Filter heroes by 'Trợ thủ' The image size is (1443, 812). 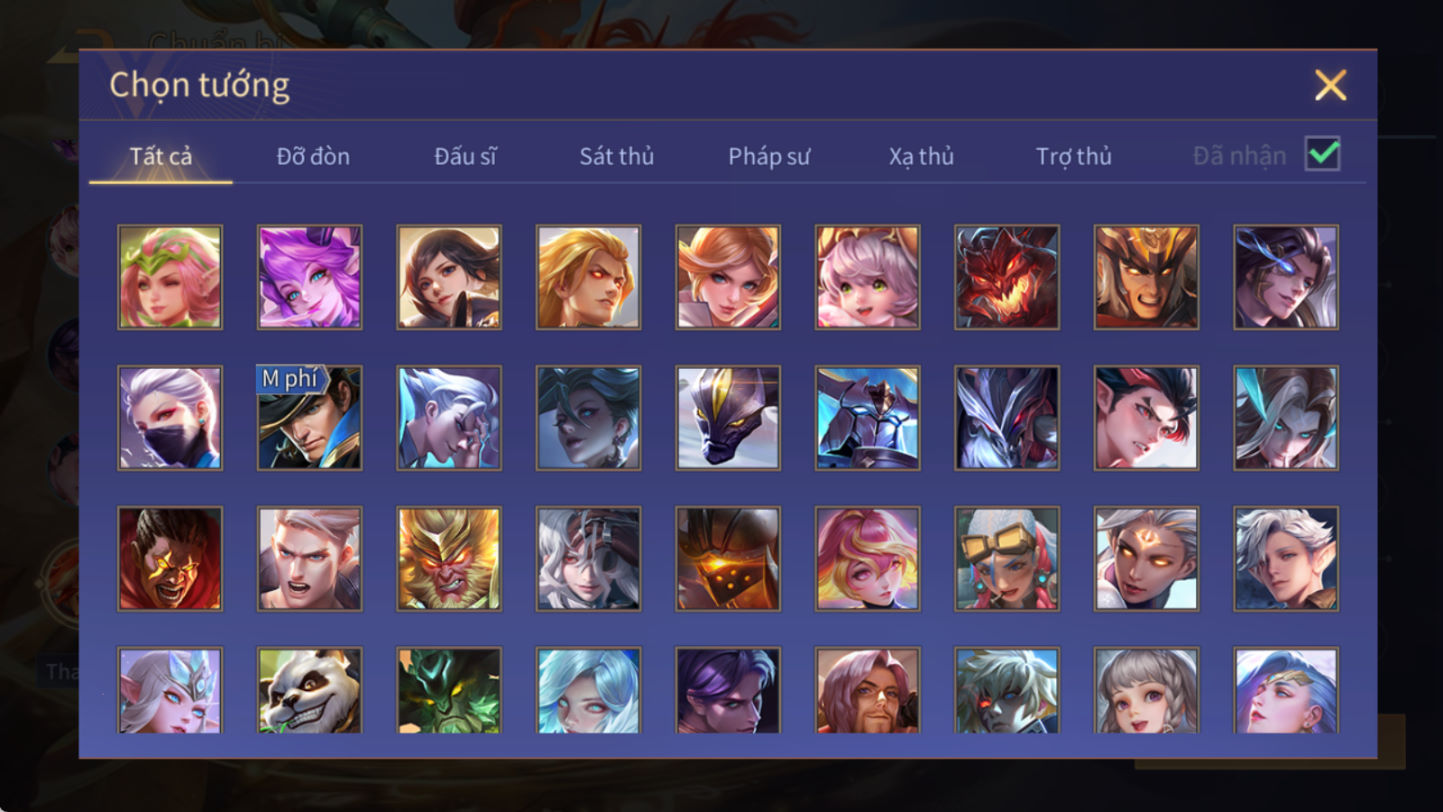[x=1074, y=156]
